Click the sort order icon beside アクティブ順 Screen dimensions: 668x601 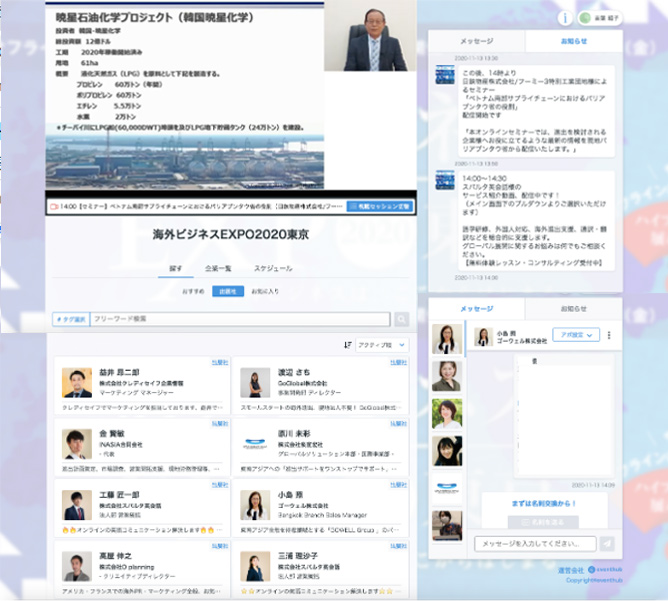tap(348, 345)
